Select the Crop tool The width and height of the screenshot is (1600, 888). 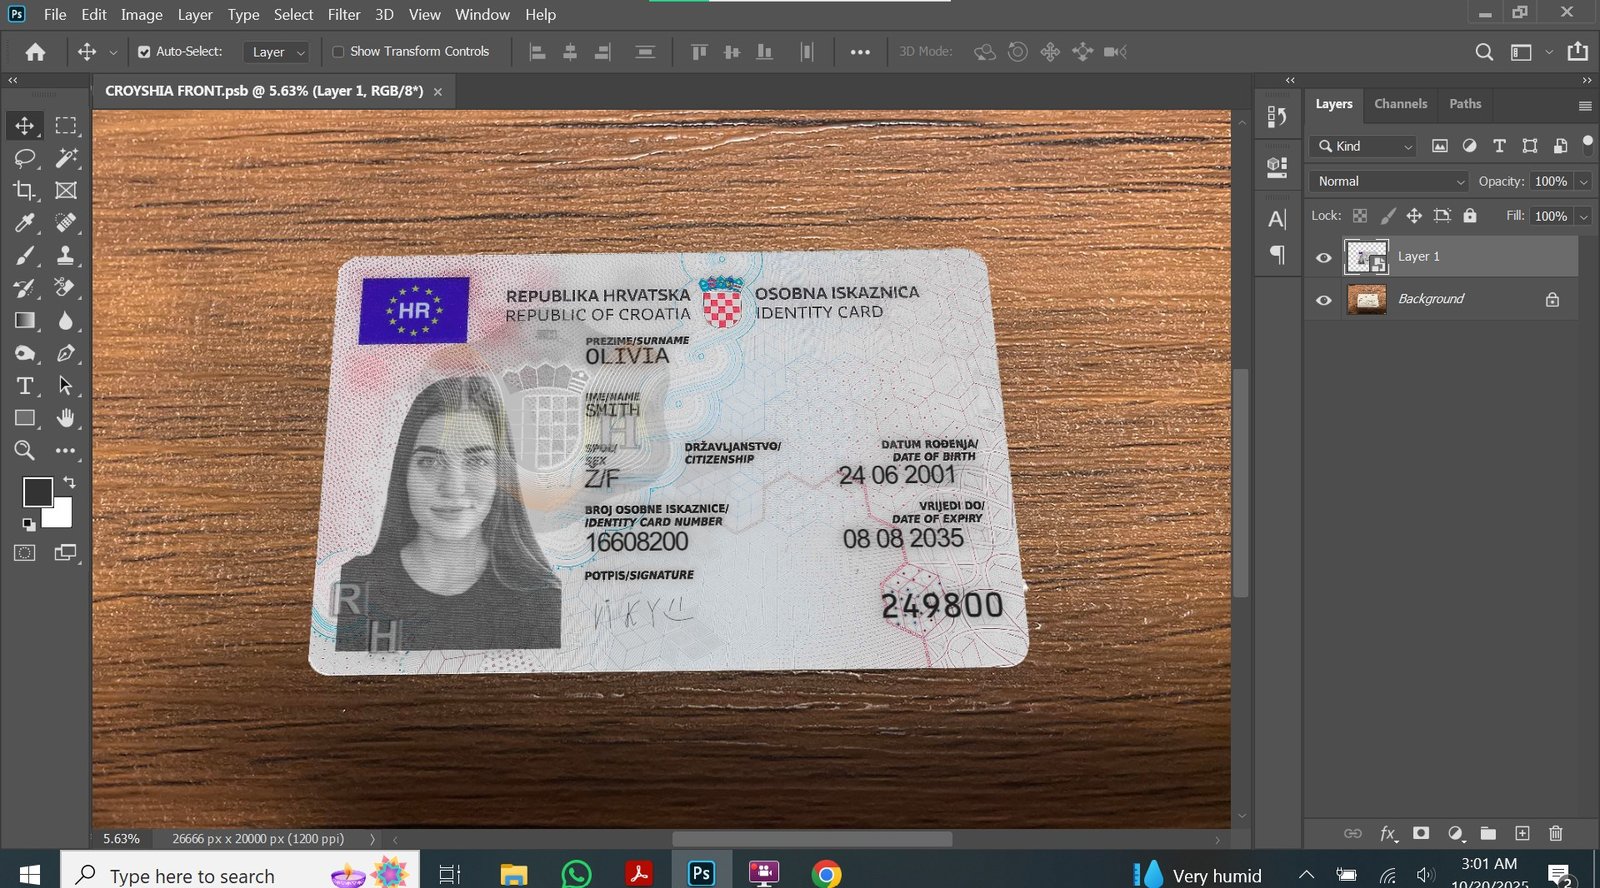[x=24, y=190]
